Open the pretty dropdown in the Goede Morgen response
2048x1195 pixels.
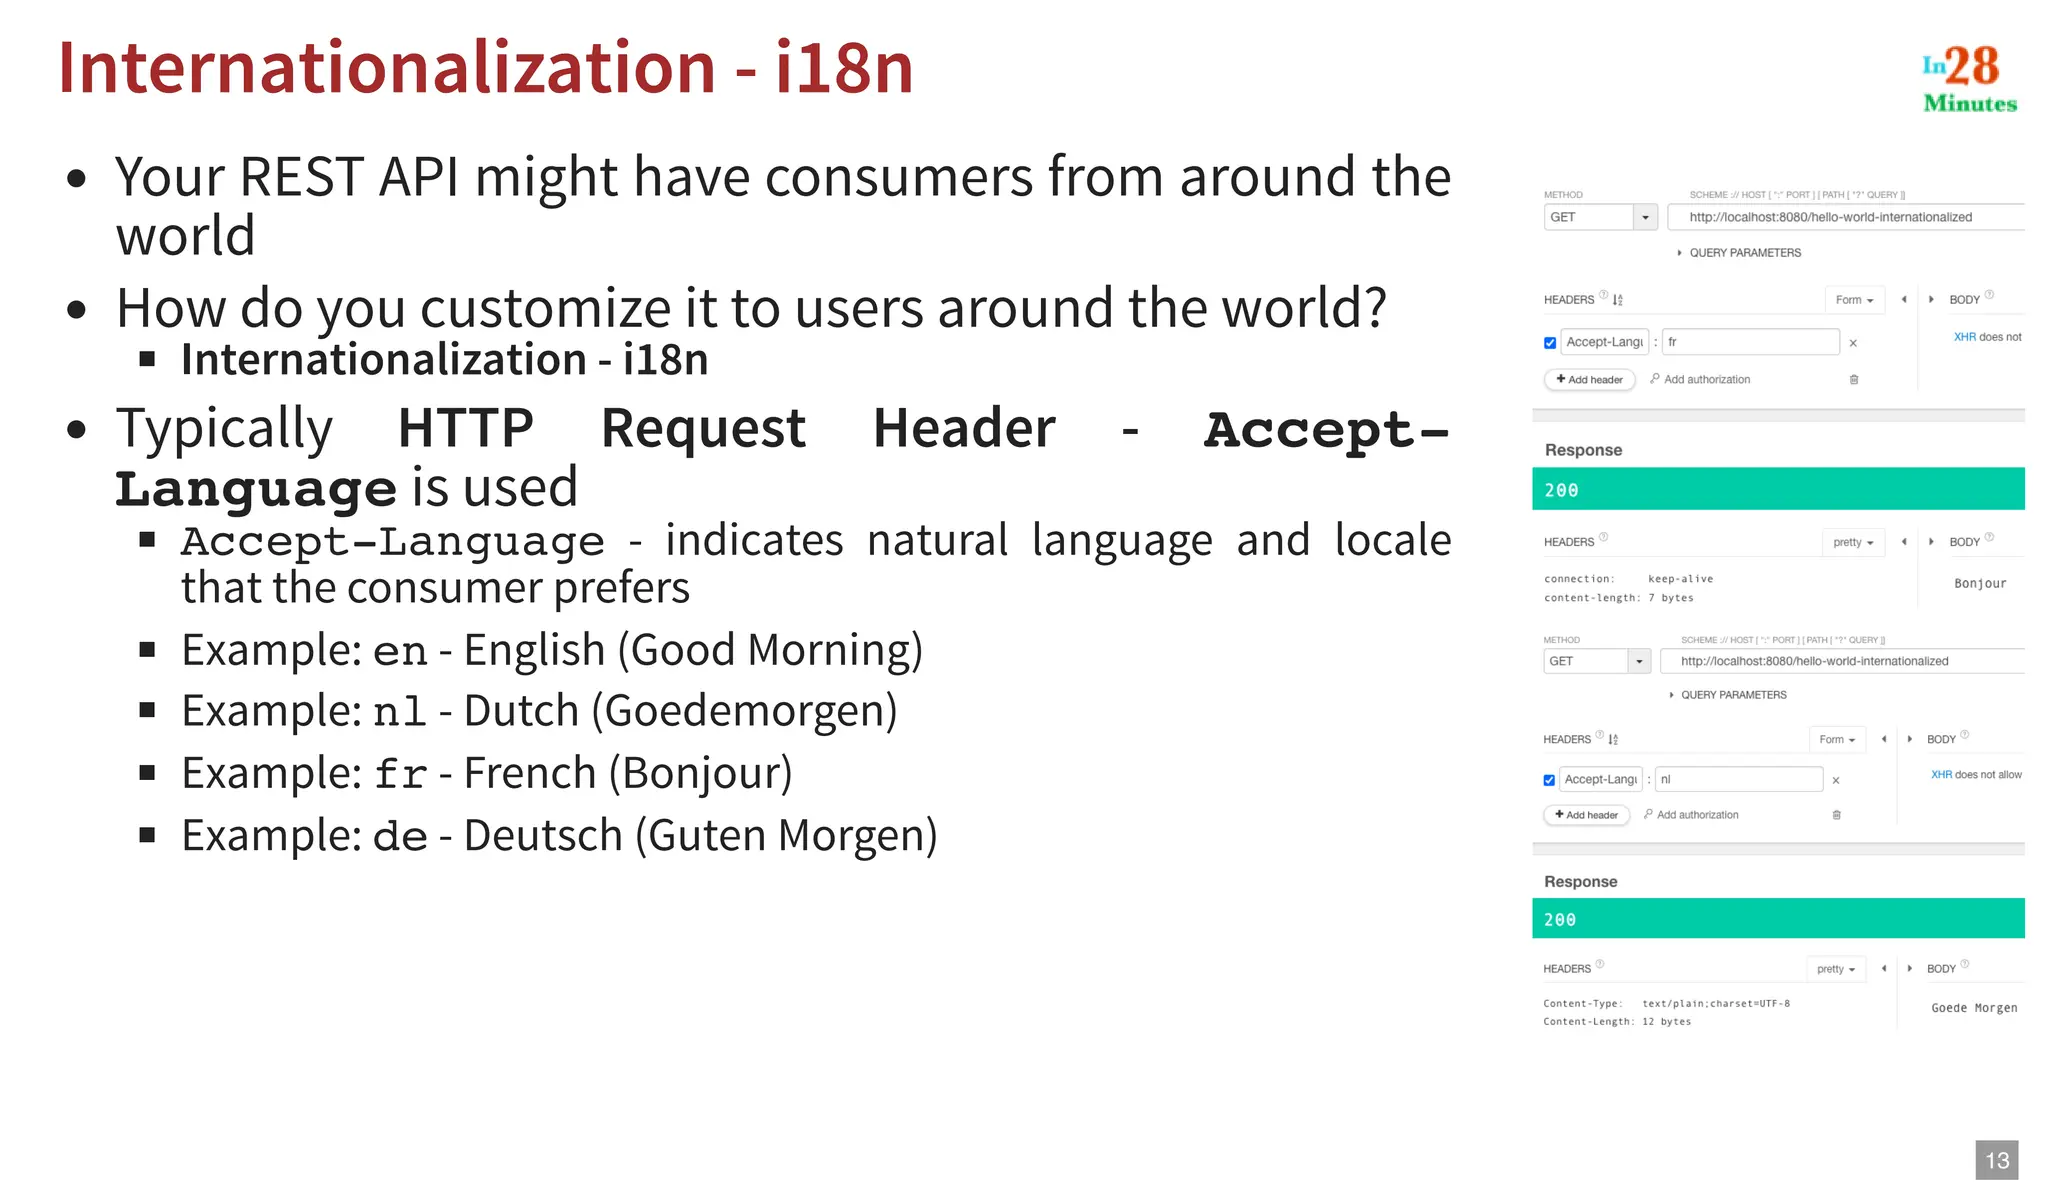coord(1836,969)
